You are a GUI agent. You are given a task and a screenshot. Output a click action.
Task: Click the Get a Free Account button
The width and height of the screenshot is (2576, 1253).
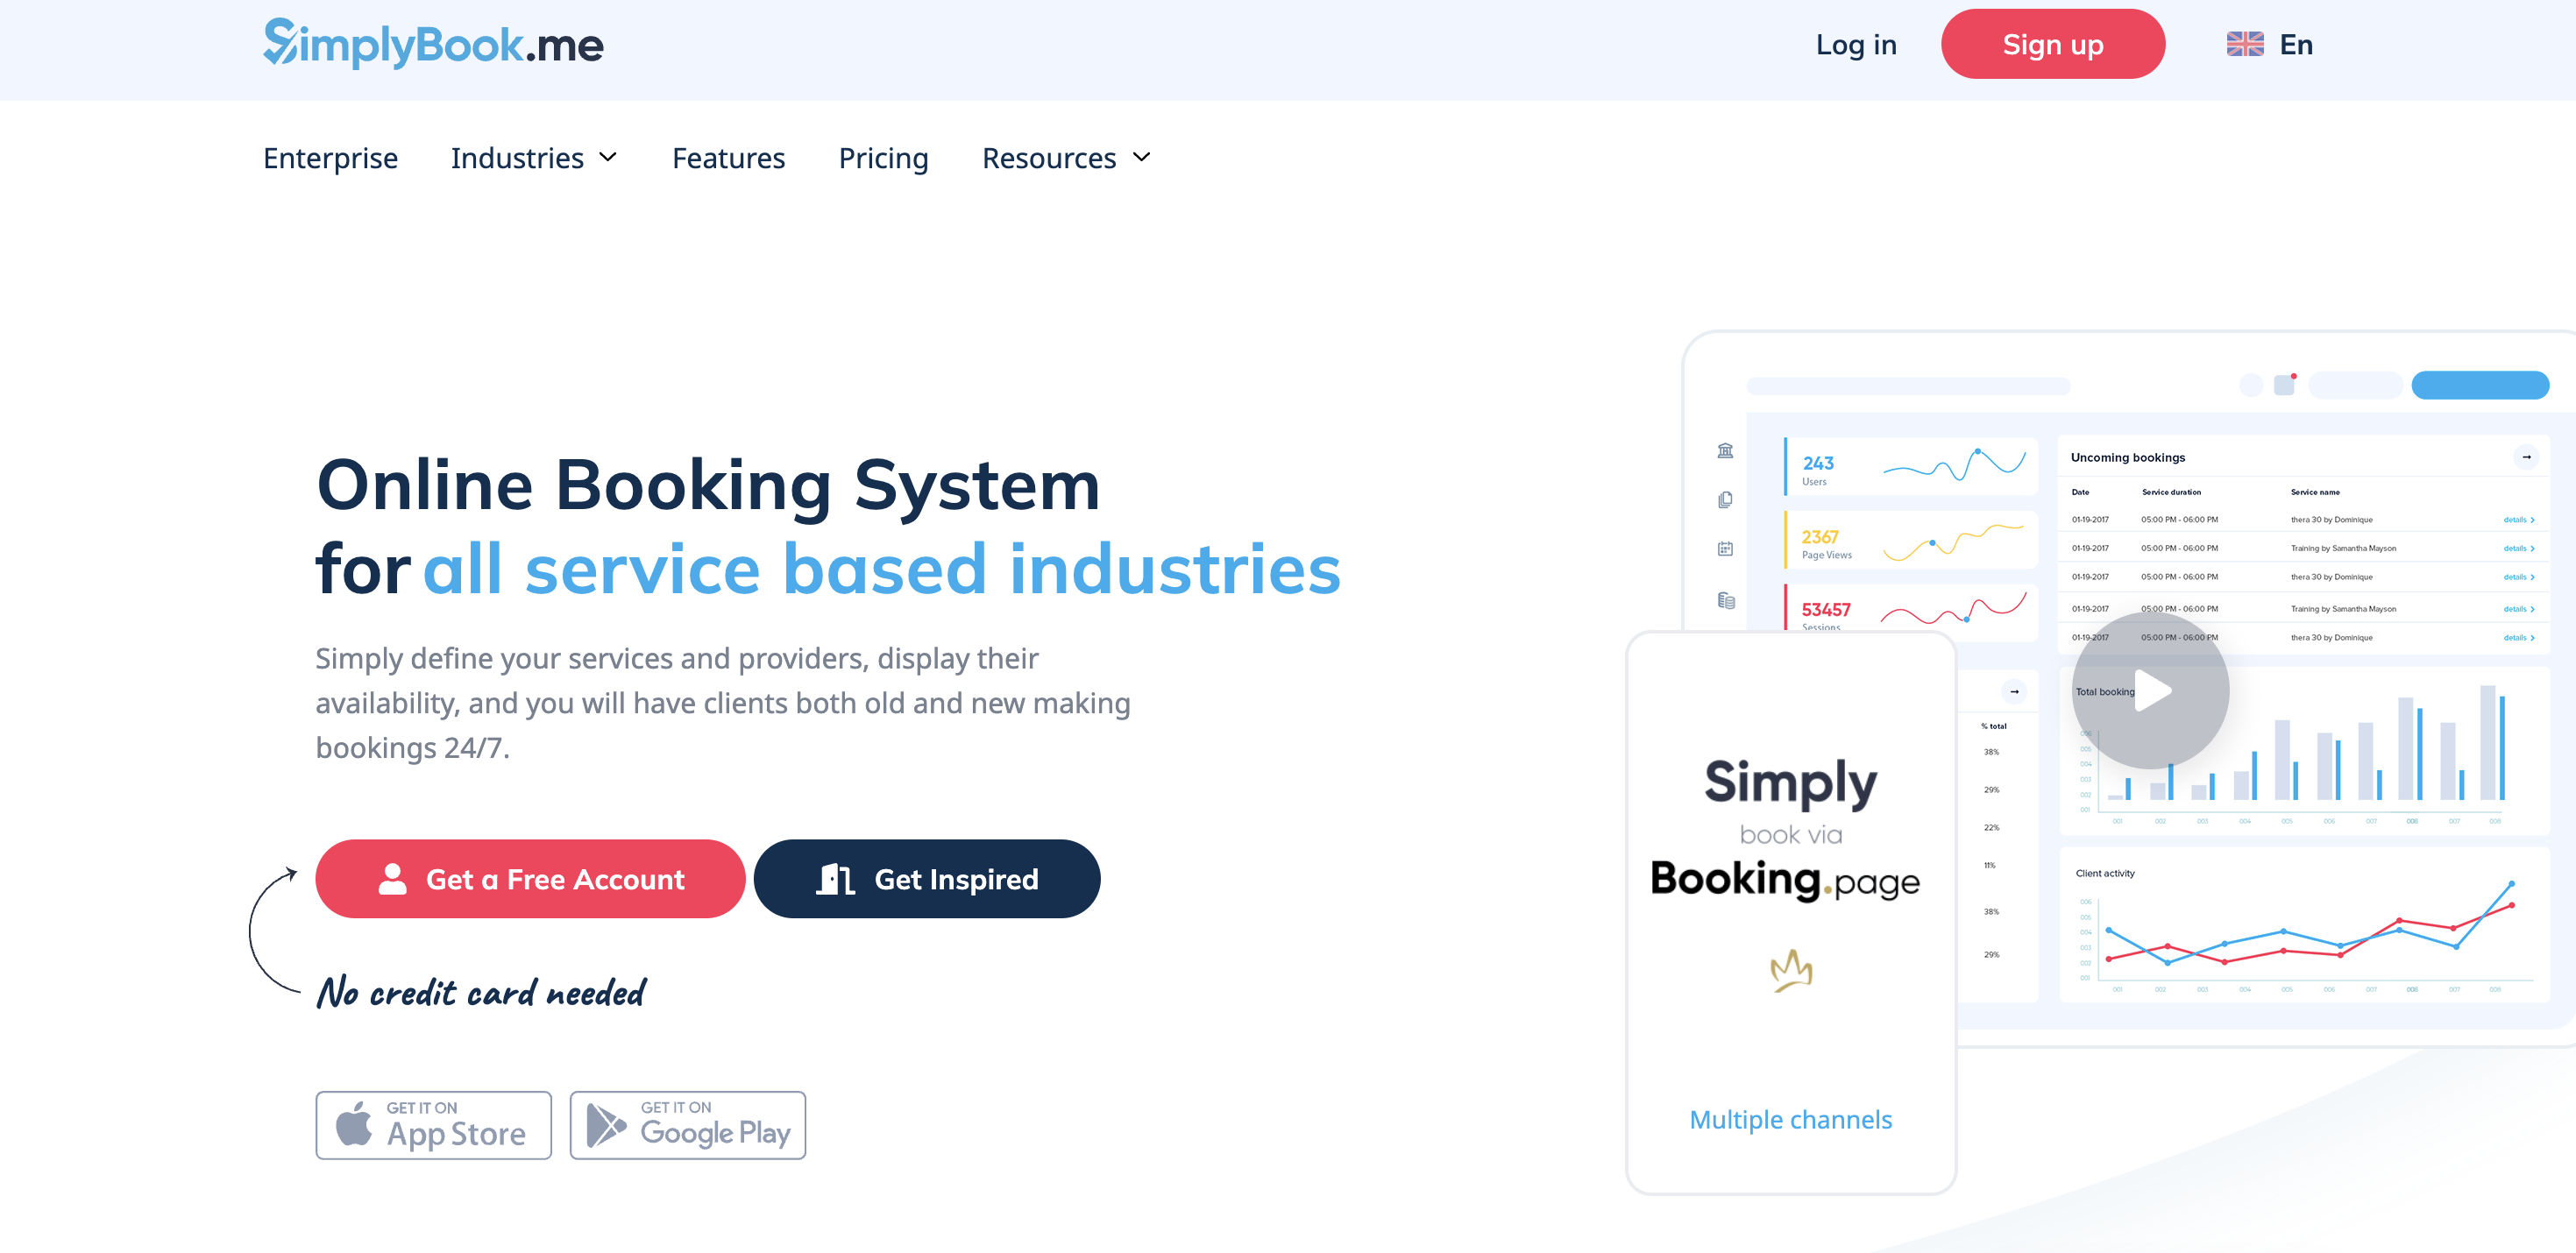click(x=530, y=879)
